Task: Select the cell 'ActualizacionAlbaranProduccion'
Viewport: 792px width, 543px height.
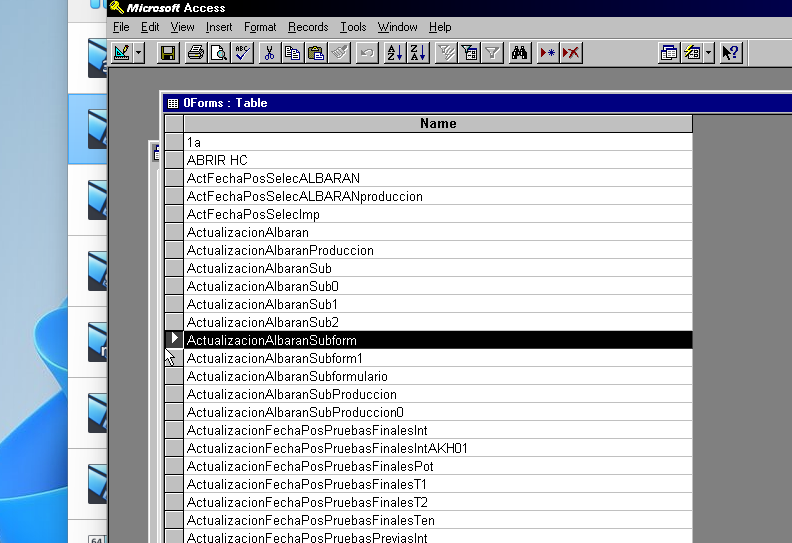Action: (438, 250)
